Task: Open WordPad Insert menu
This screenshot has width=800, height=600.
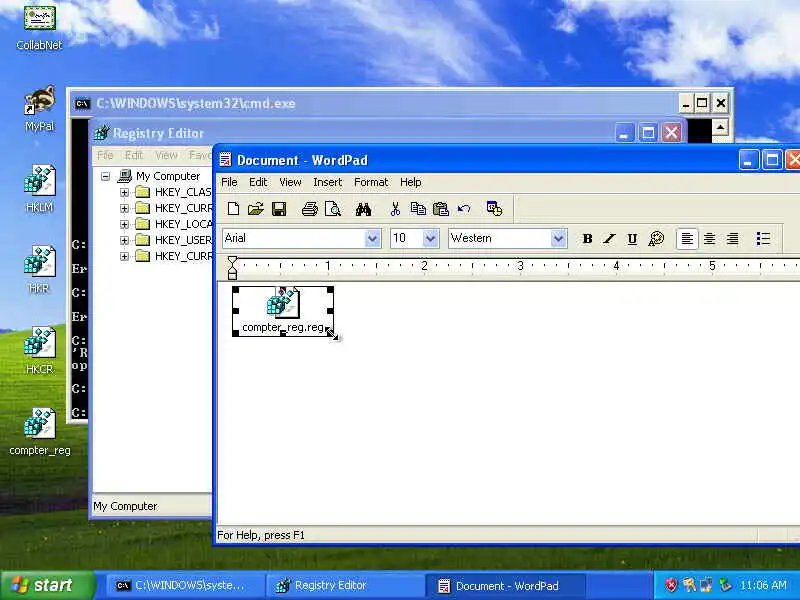Action: coord(328,182)
